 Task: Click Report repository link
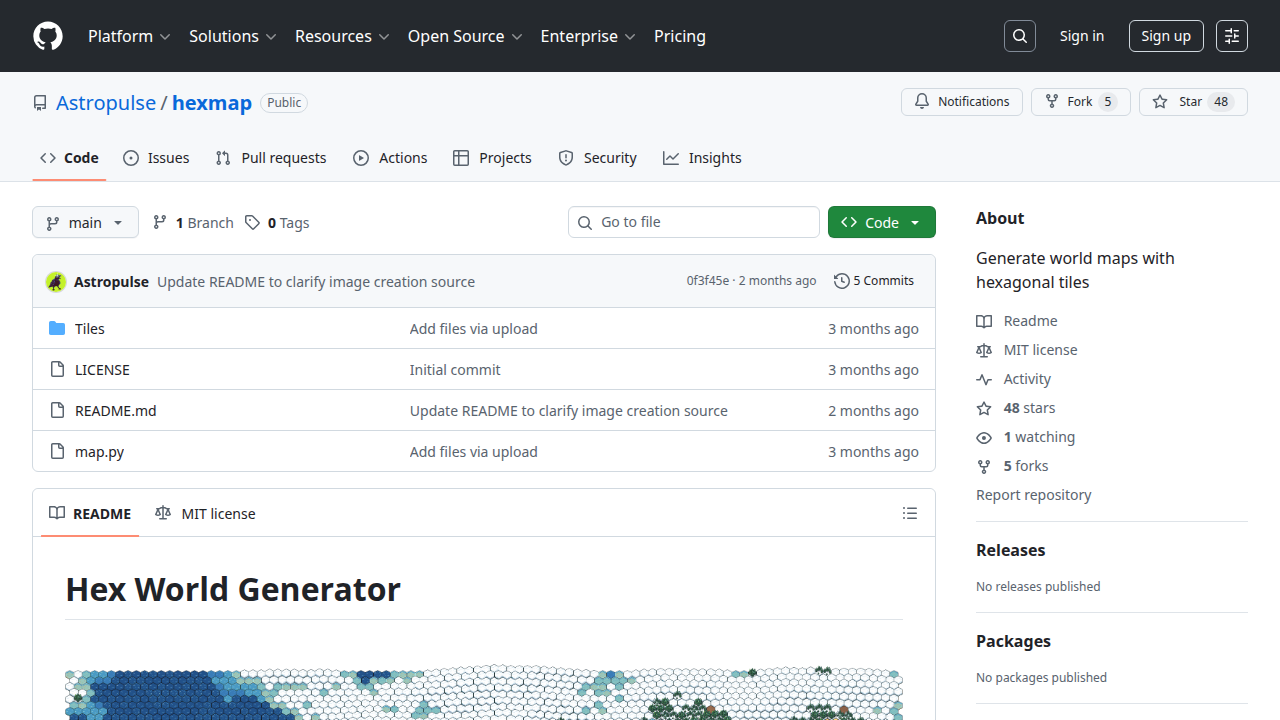click(x=1033, y=495)
